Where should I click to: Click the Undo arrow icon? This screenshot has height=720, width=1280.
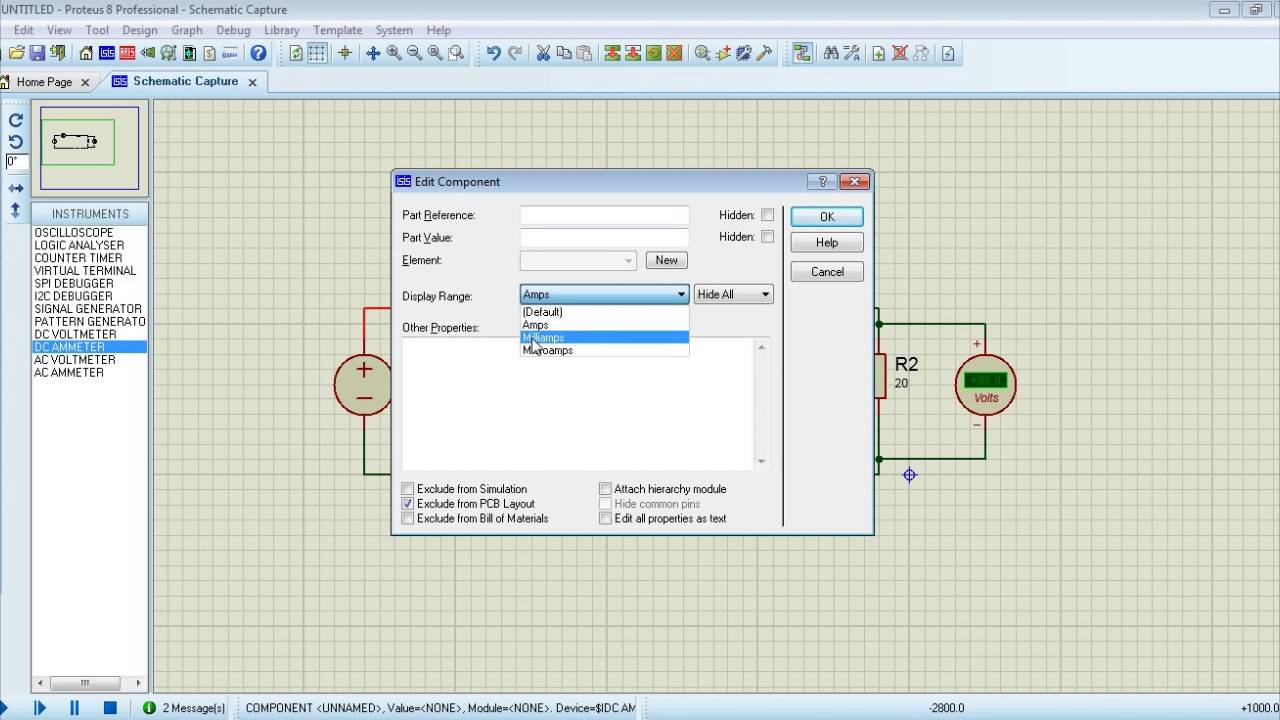493,53
